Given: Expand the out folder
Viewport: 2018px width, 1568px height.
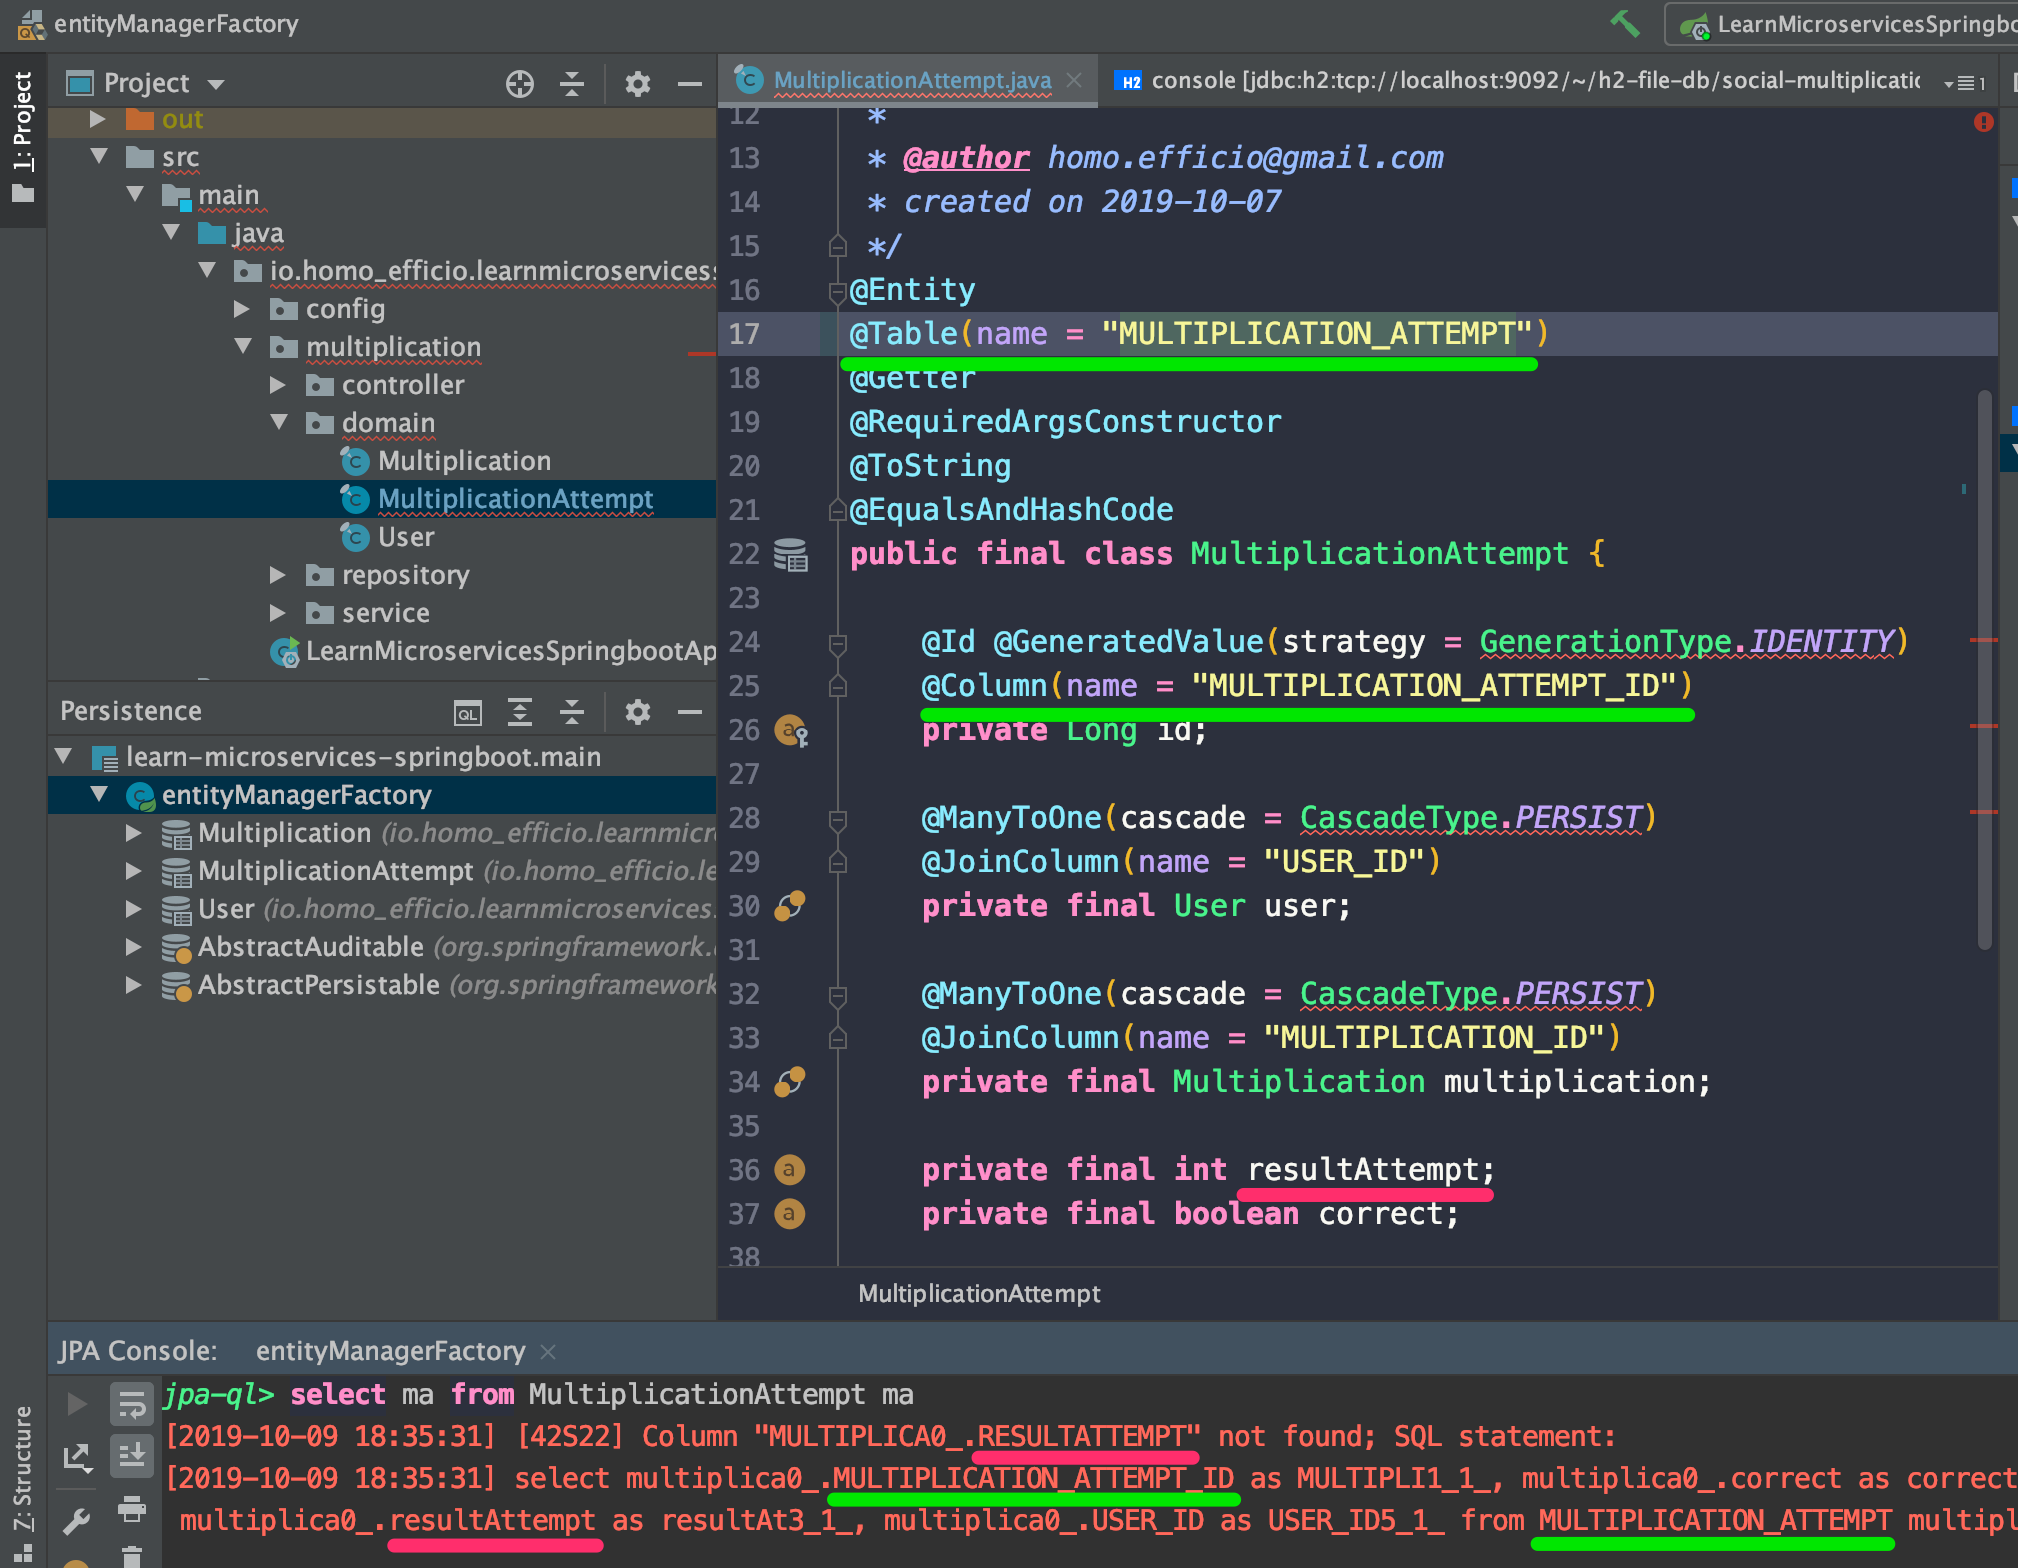Looking at the screenshot, I should [x=98, y=119].
